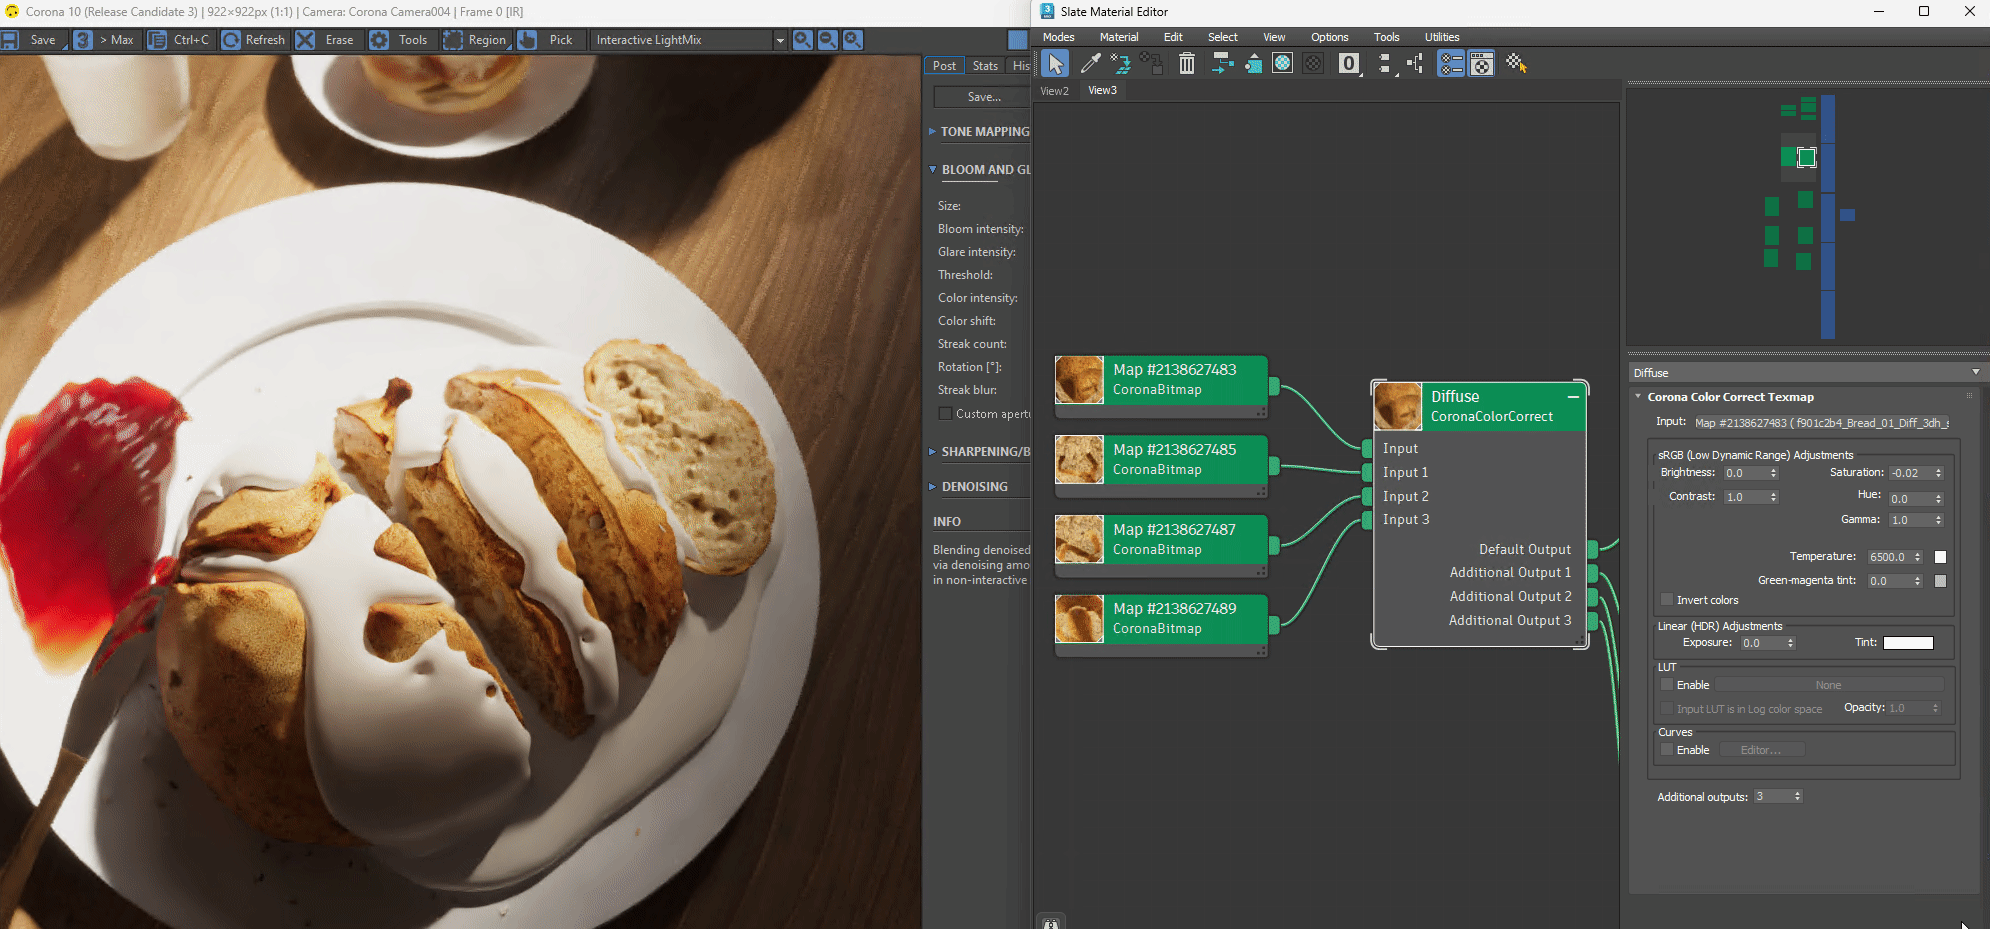Select the Pick/arrow selection tool in Slate
The image size is (1990, 929).
pos(1055,64)
